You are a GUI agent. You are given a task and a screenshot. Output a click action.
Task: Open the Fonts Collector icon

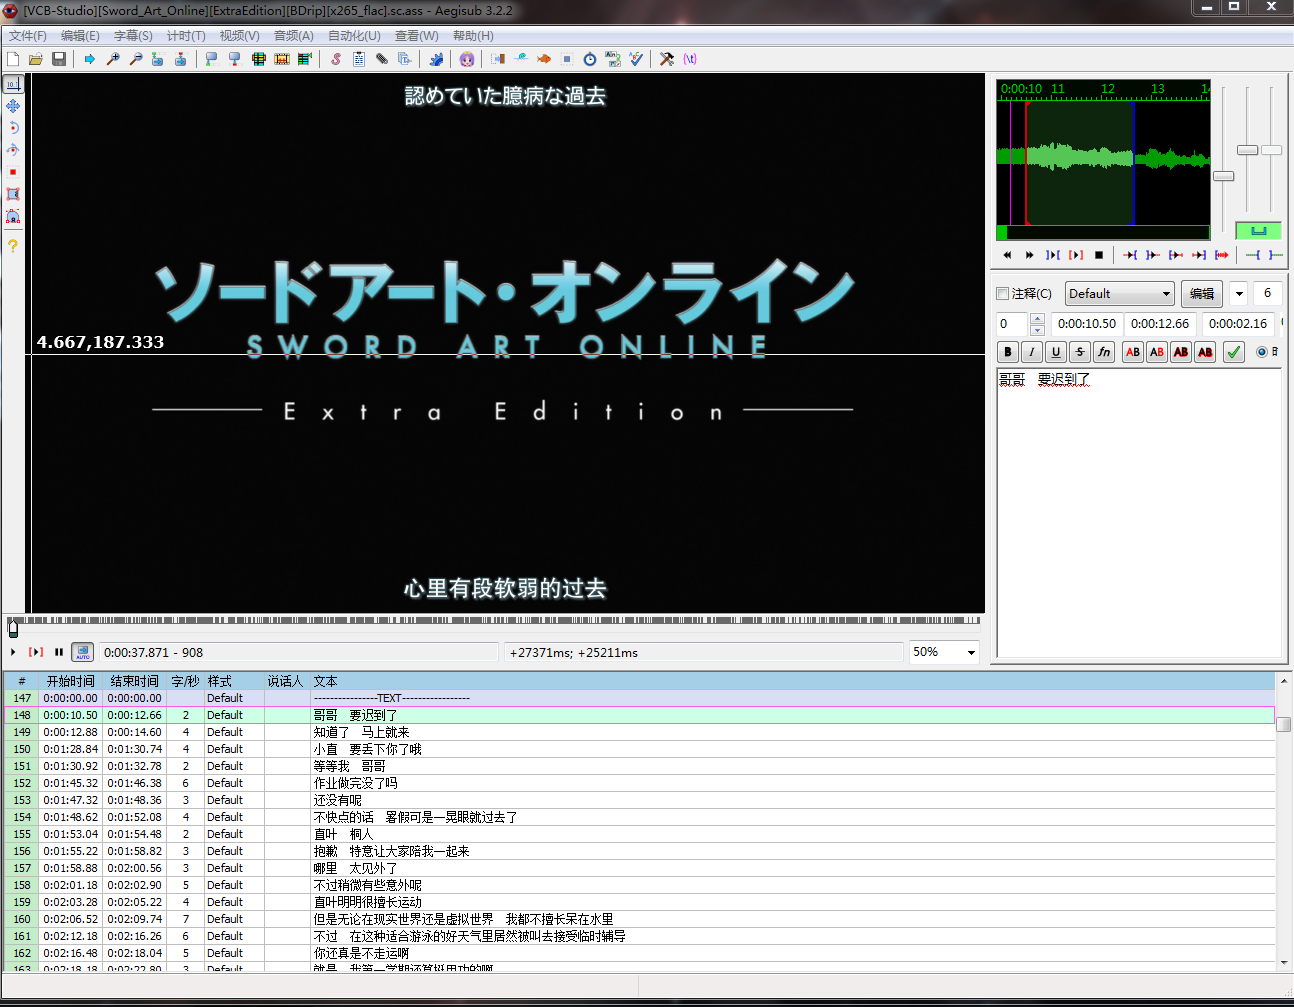pyautogui.click(x=405, y=59)
